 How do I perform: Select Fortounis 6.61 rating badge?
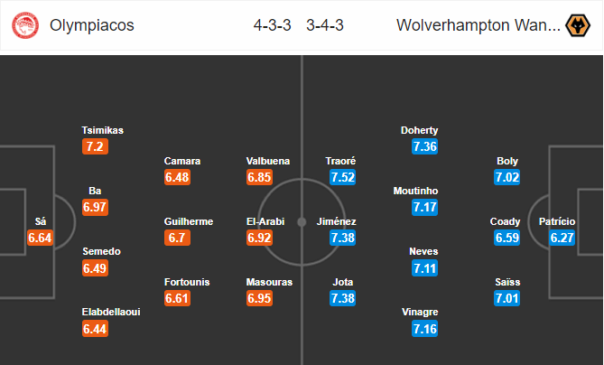pyautogui.click(x=177, y=298)
